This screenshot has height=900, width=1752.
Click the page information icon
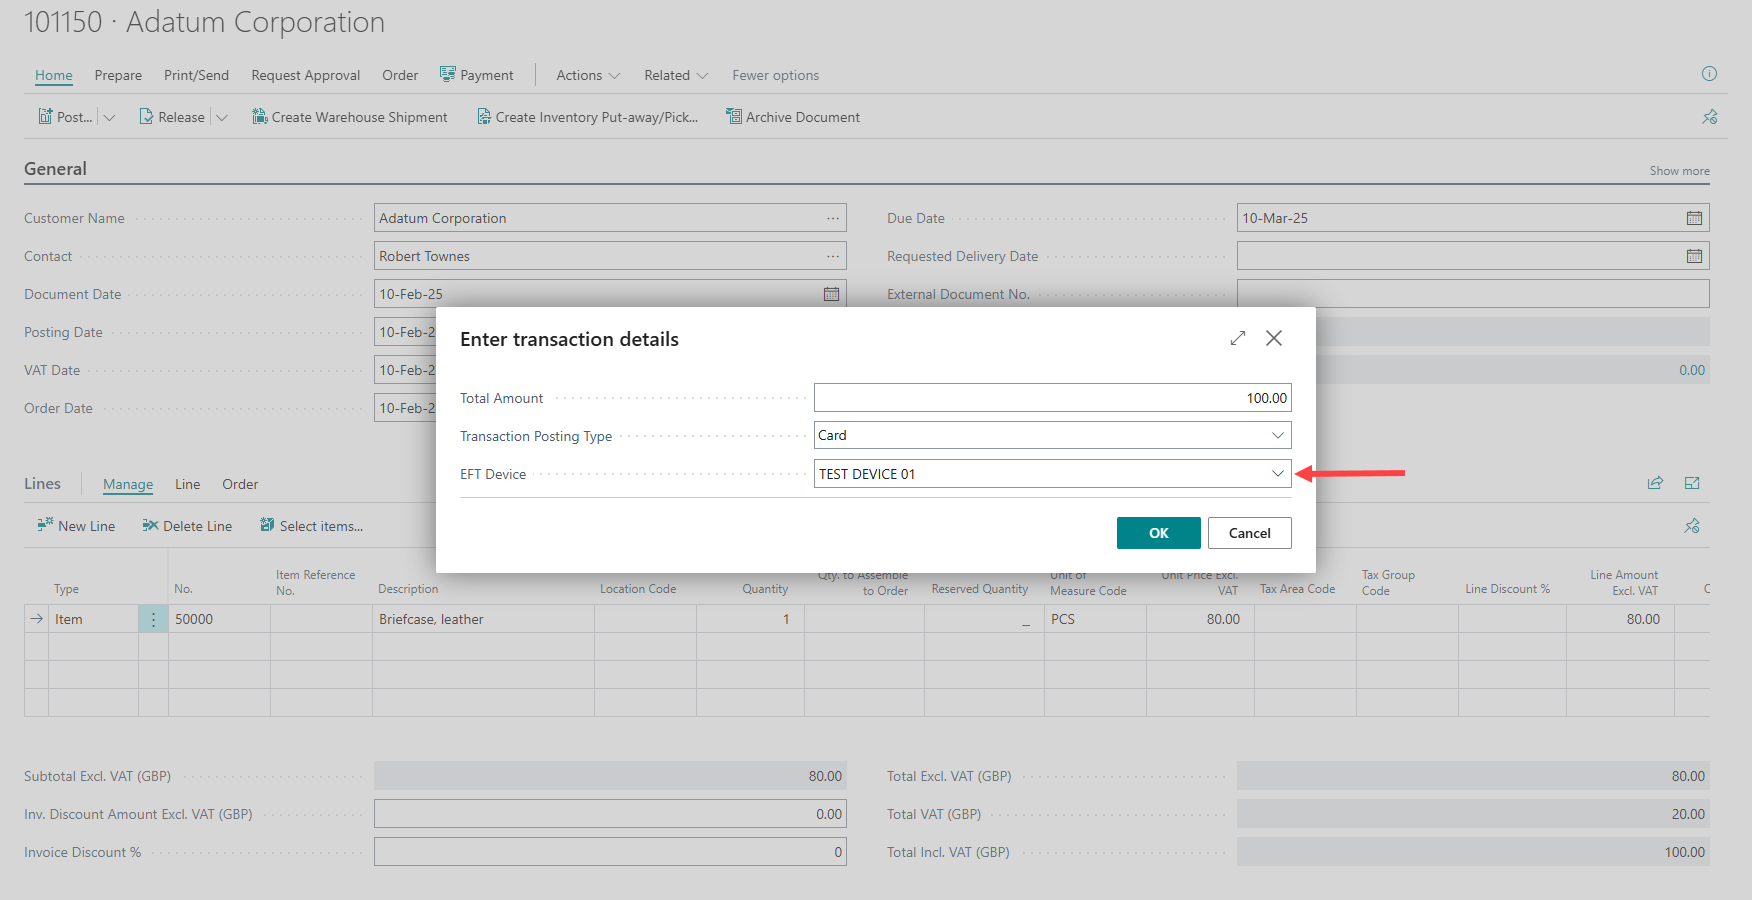[x=1709, y=74]
